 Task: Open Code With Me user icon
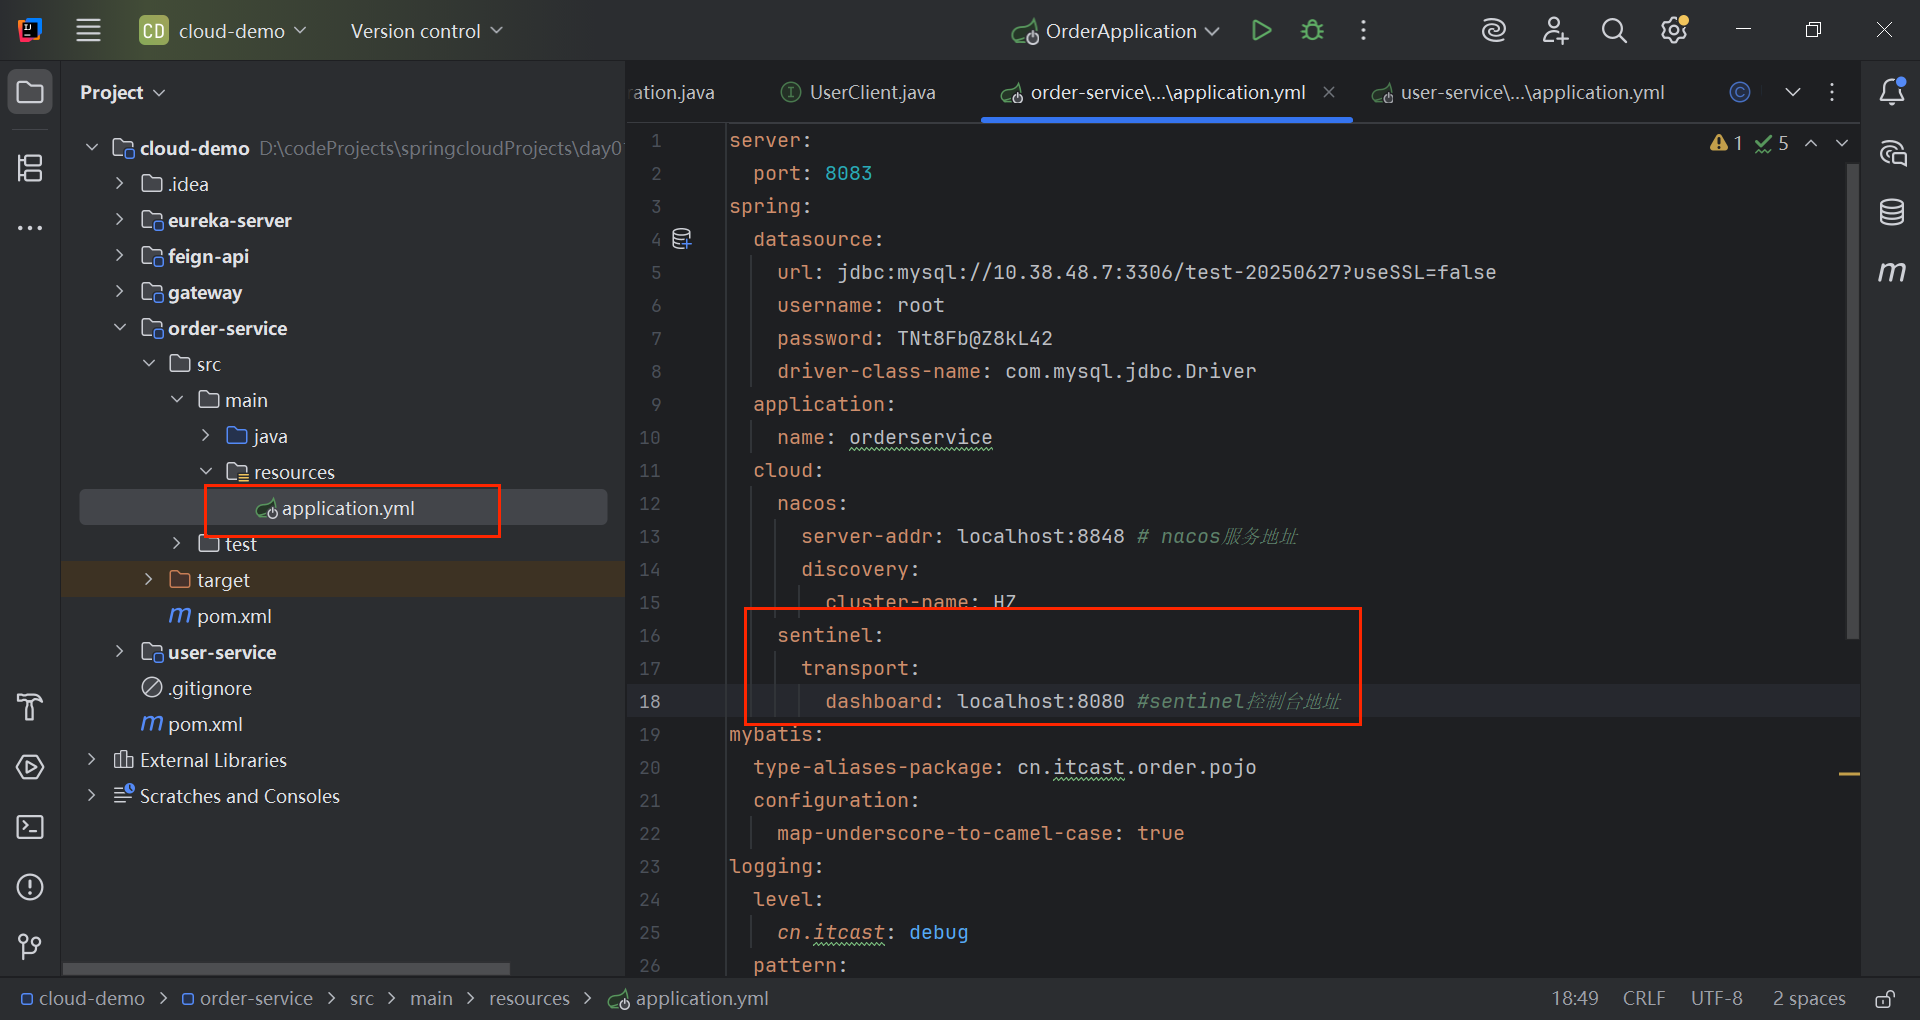(1554, 30)
